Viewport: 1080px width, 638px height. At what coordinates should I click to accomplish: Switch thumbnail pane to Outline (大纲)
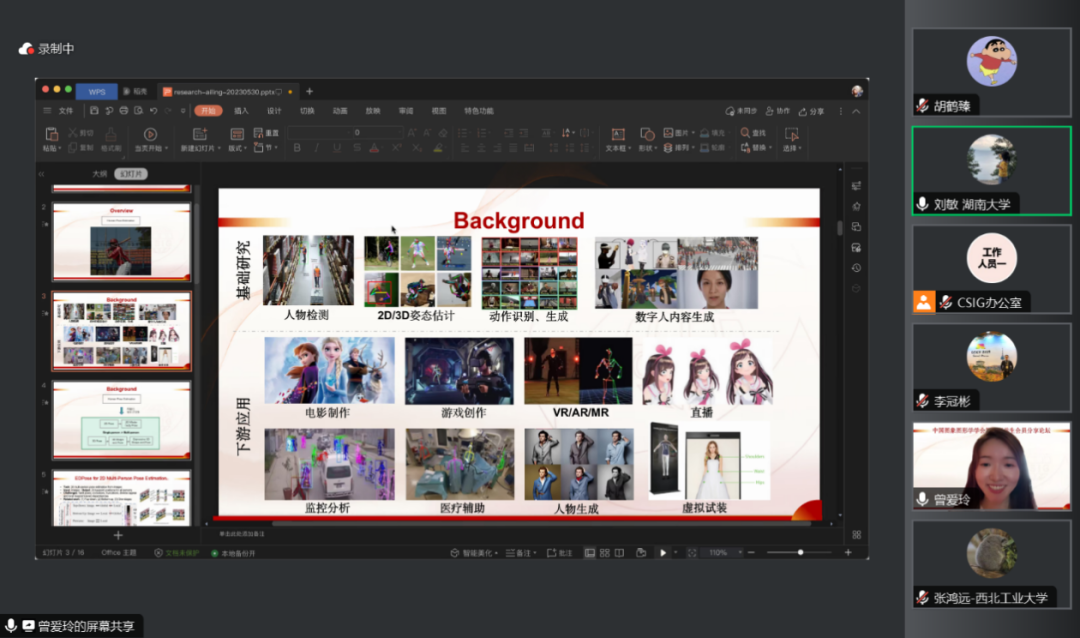(x=100, y=174)
